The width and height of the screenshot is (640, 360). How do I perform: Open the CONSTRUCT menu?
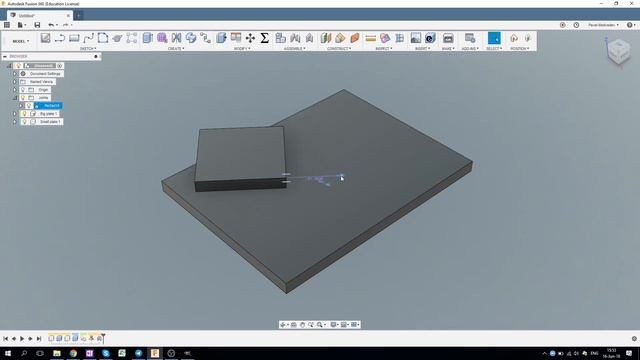[339, 49]
